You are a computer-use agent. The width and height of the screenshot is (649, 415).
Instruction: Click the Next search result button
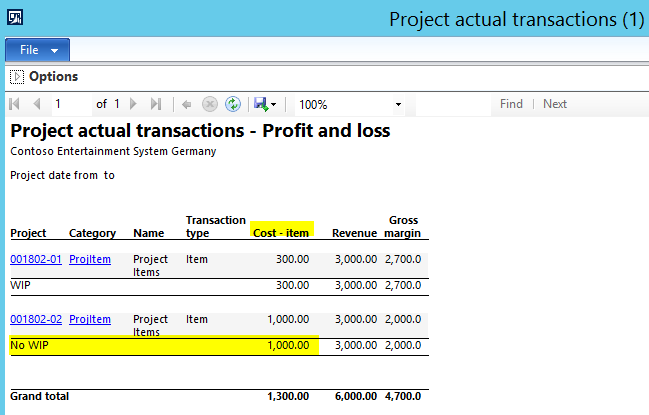[555, 104]
